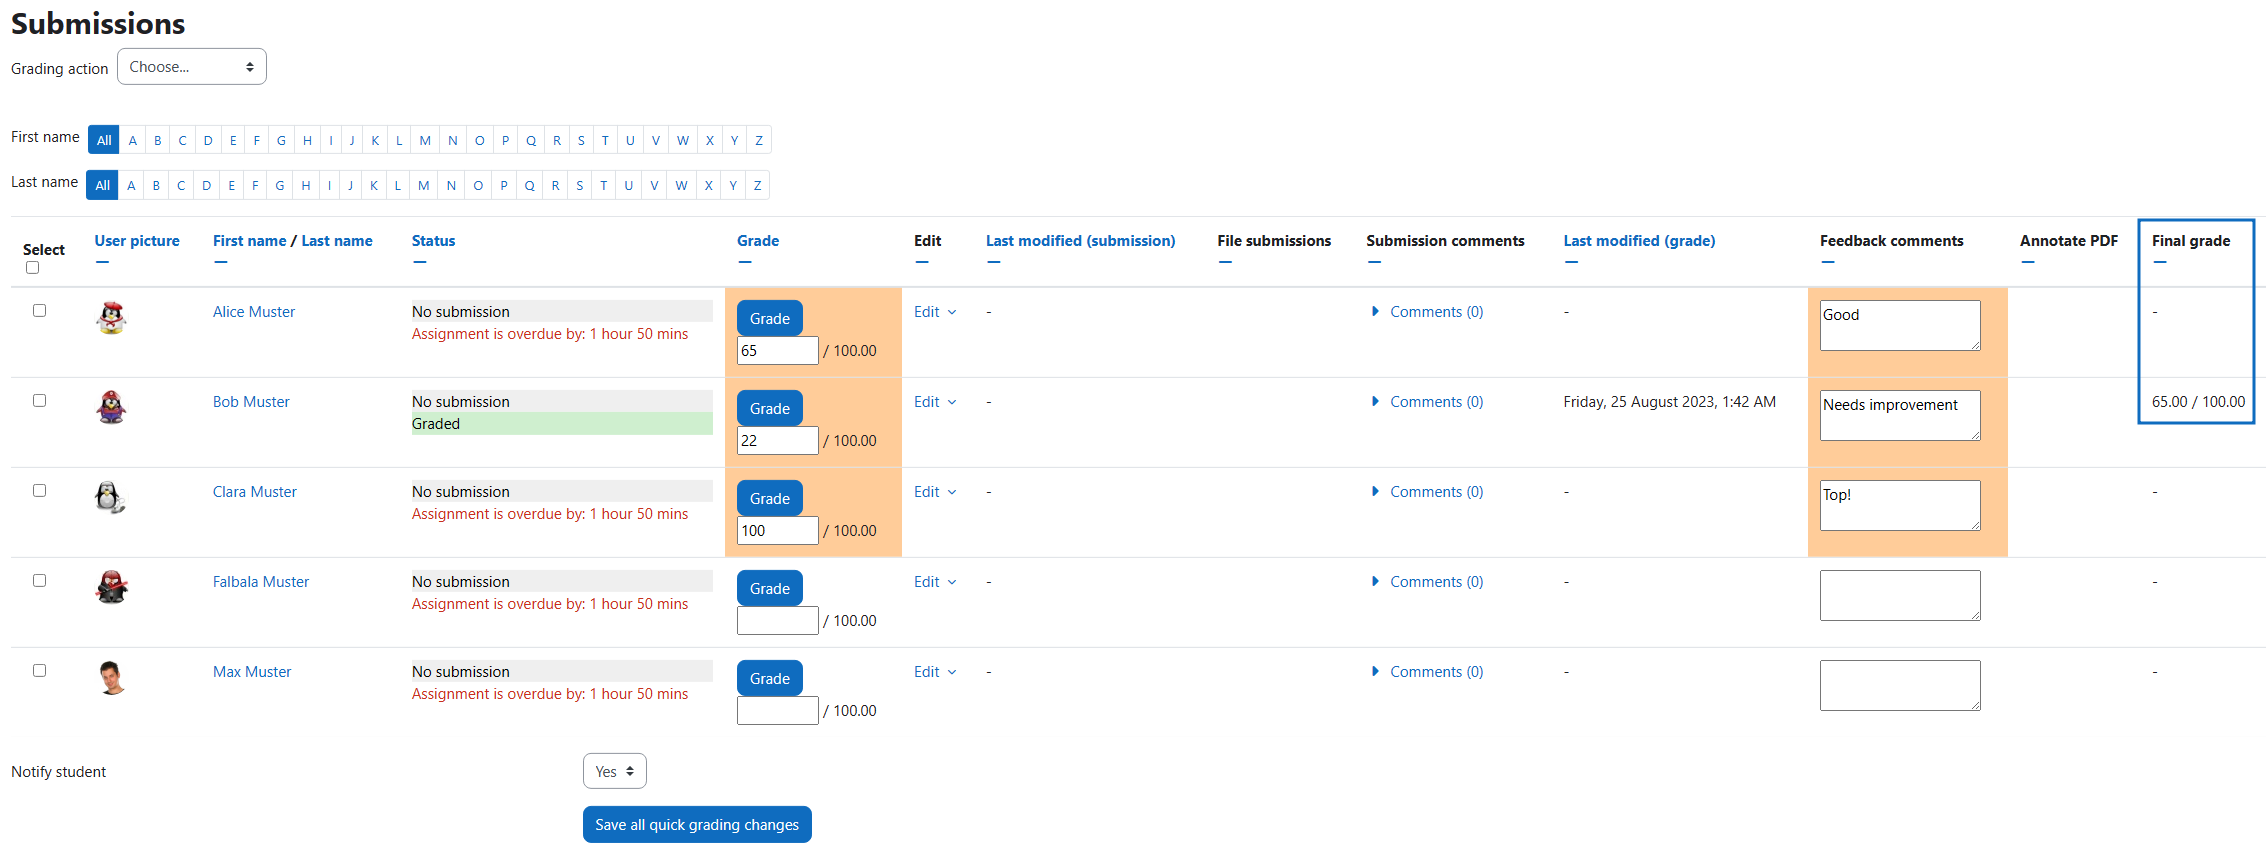Save all quick grading changes

tap(697, 825)
